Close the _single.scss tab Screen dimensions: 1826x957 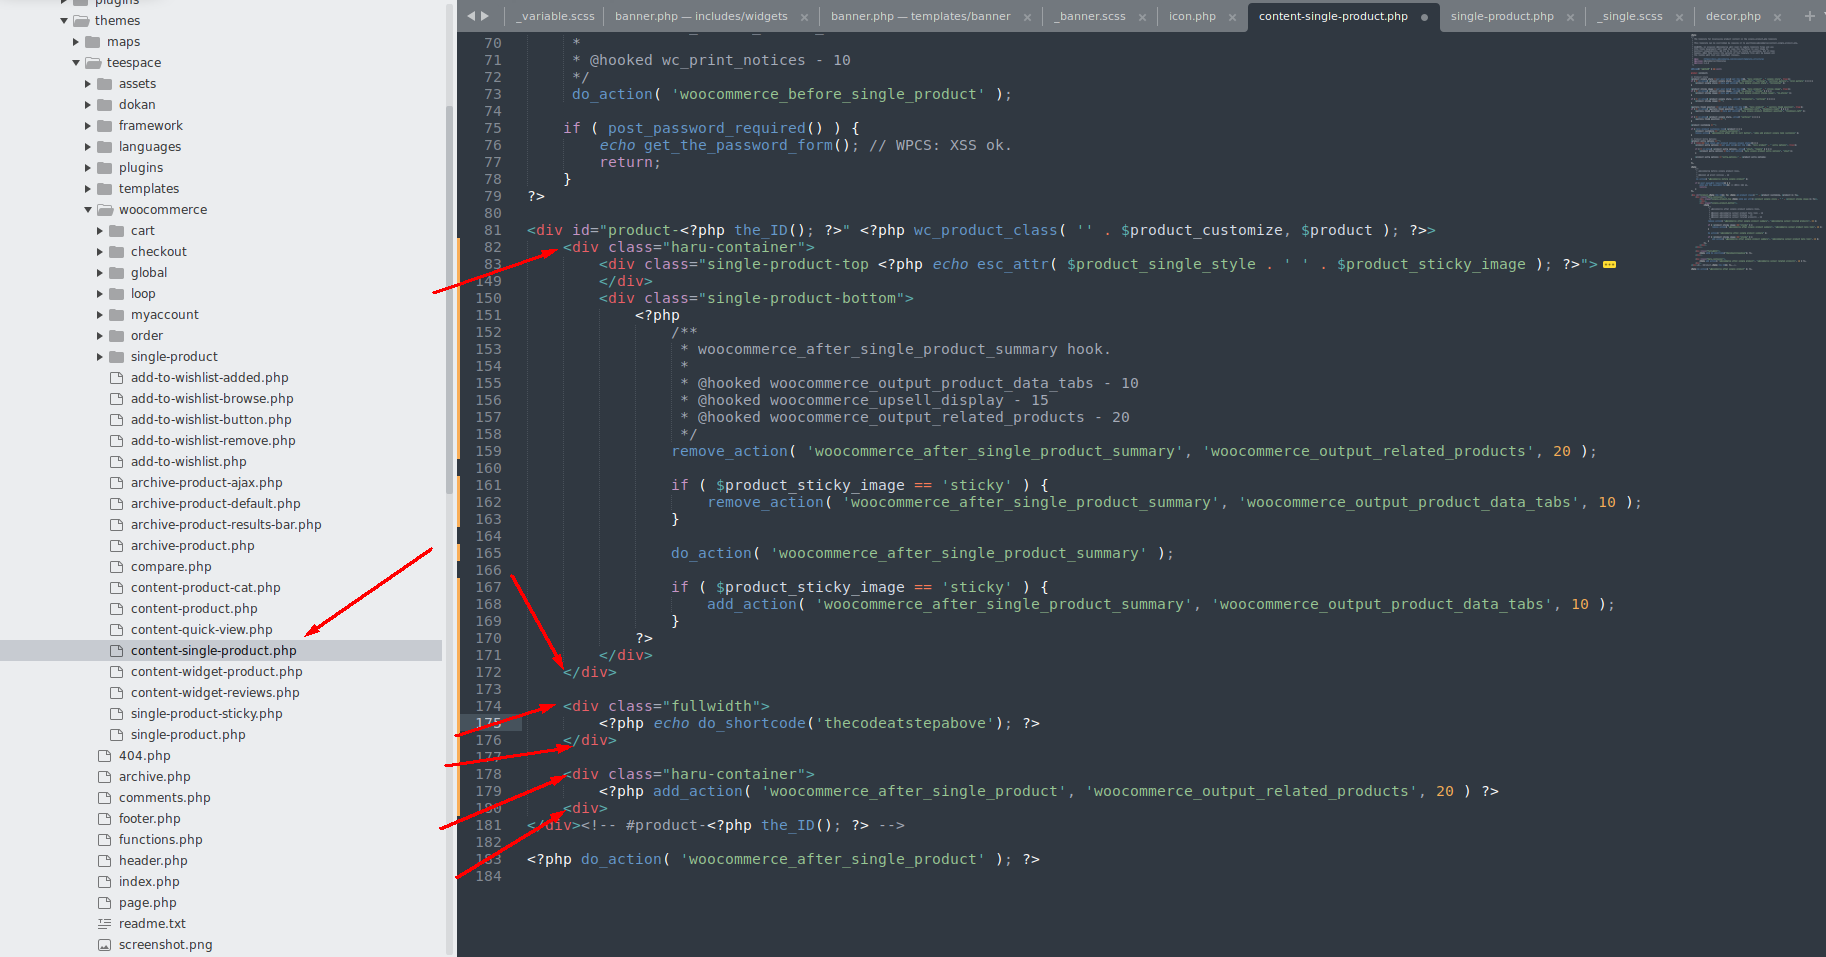[1679, 17]
